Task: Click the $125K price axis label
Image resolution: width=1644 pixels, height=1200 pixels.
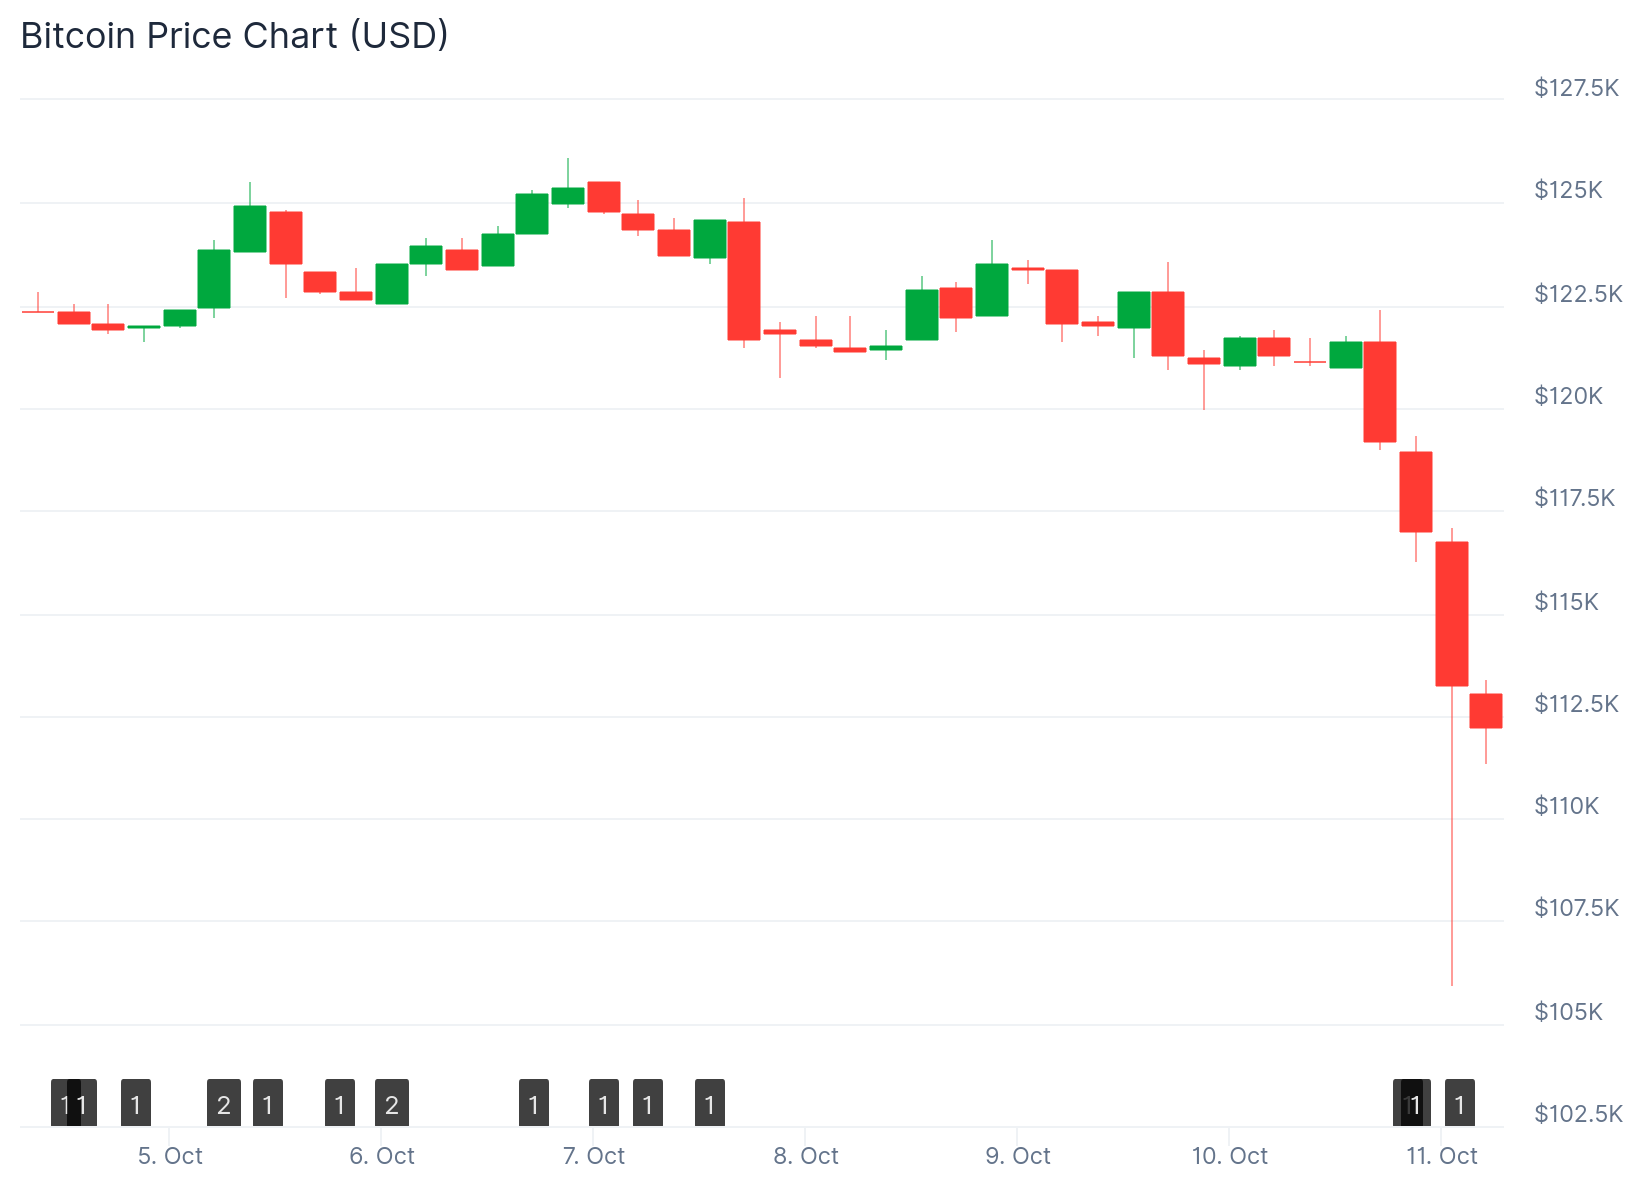Action: 1568,190
